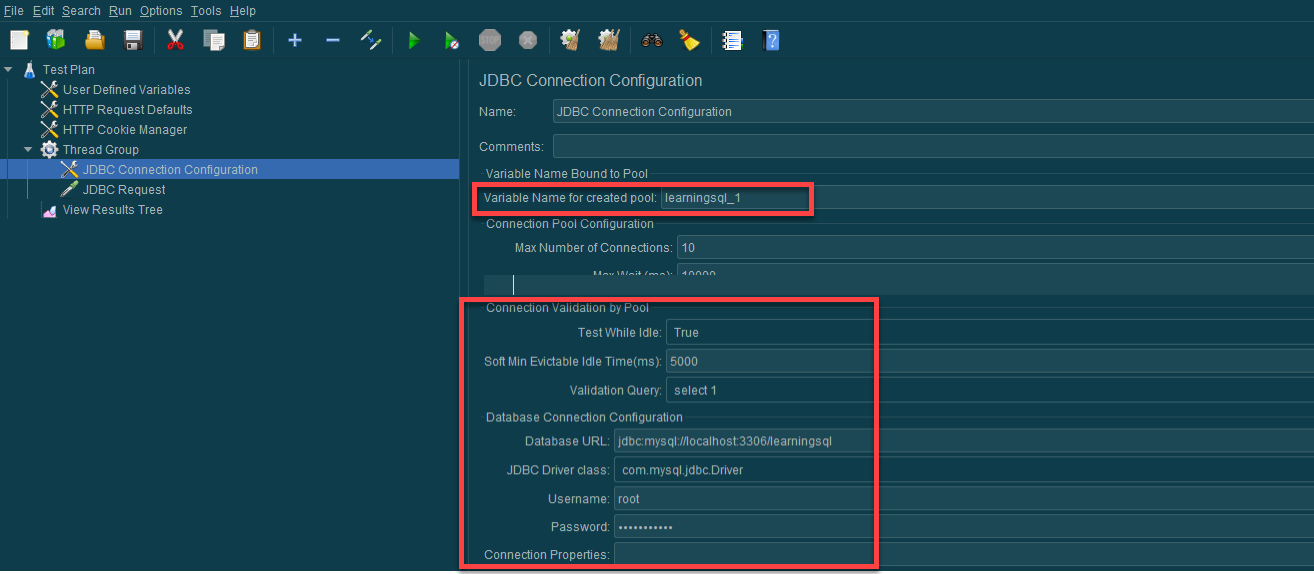Click the Comments input field
The image size is (1314, 574).
pos(933,146)
